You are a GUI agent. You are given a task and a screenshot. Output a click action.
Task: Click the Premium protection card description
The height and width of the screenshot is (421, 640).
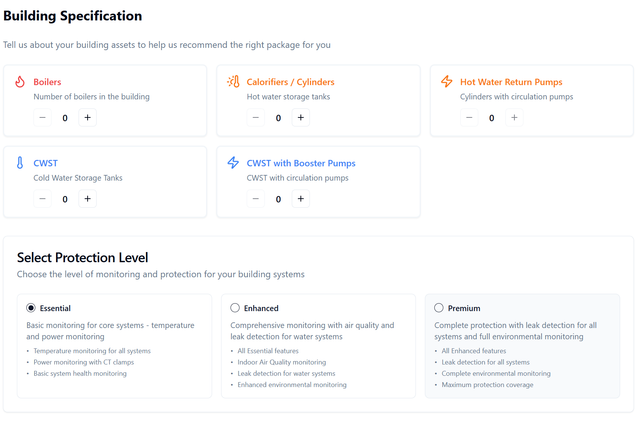point(516,331)
